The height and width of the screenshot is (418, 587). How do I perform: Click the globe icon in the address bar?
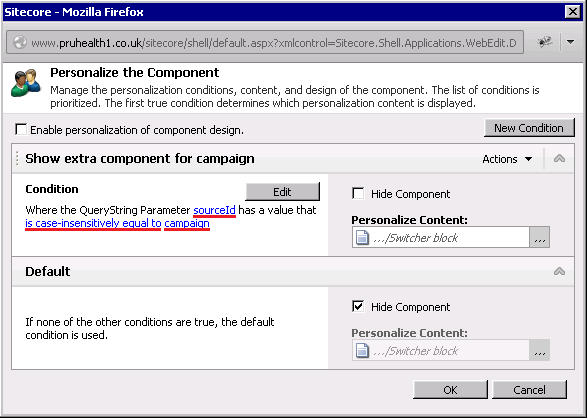pyautogui.click(x=20, y=43)
